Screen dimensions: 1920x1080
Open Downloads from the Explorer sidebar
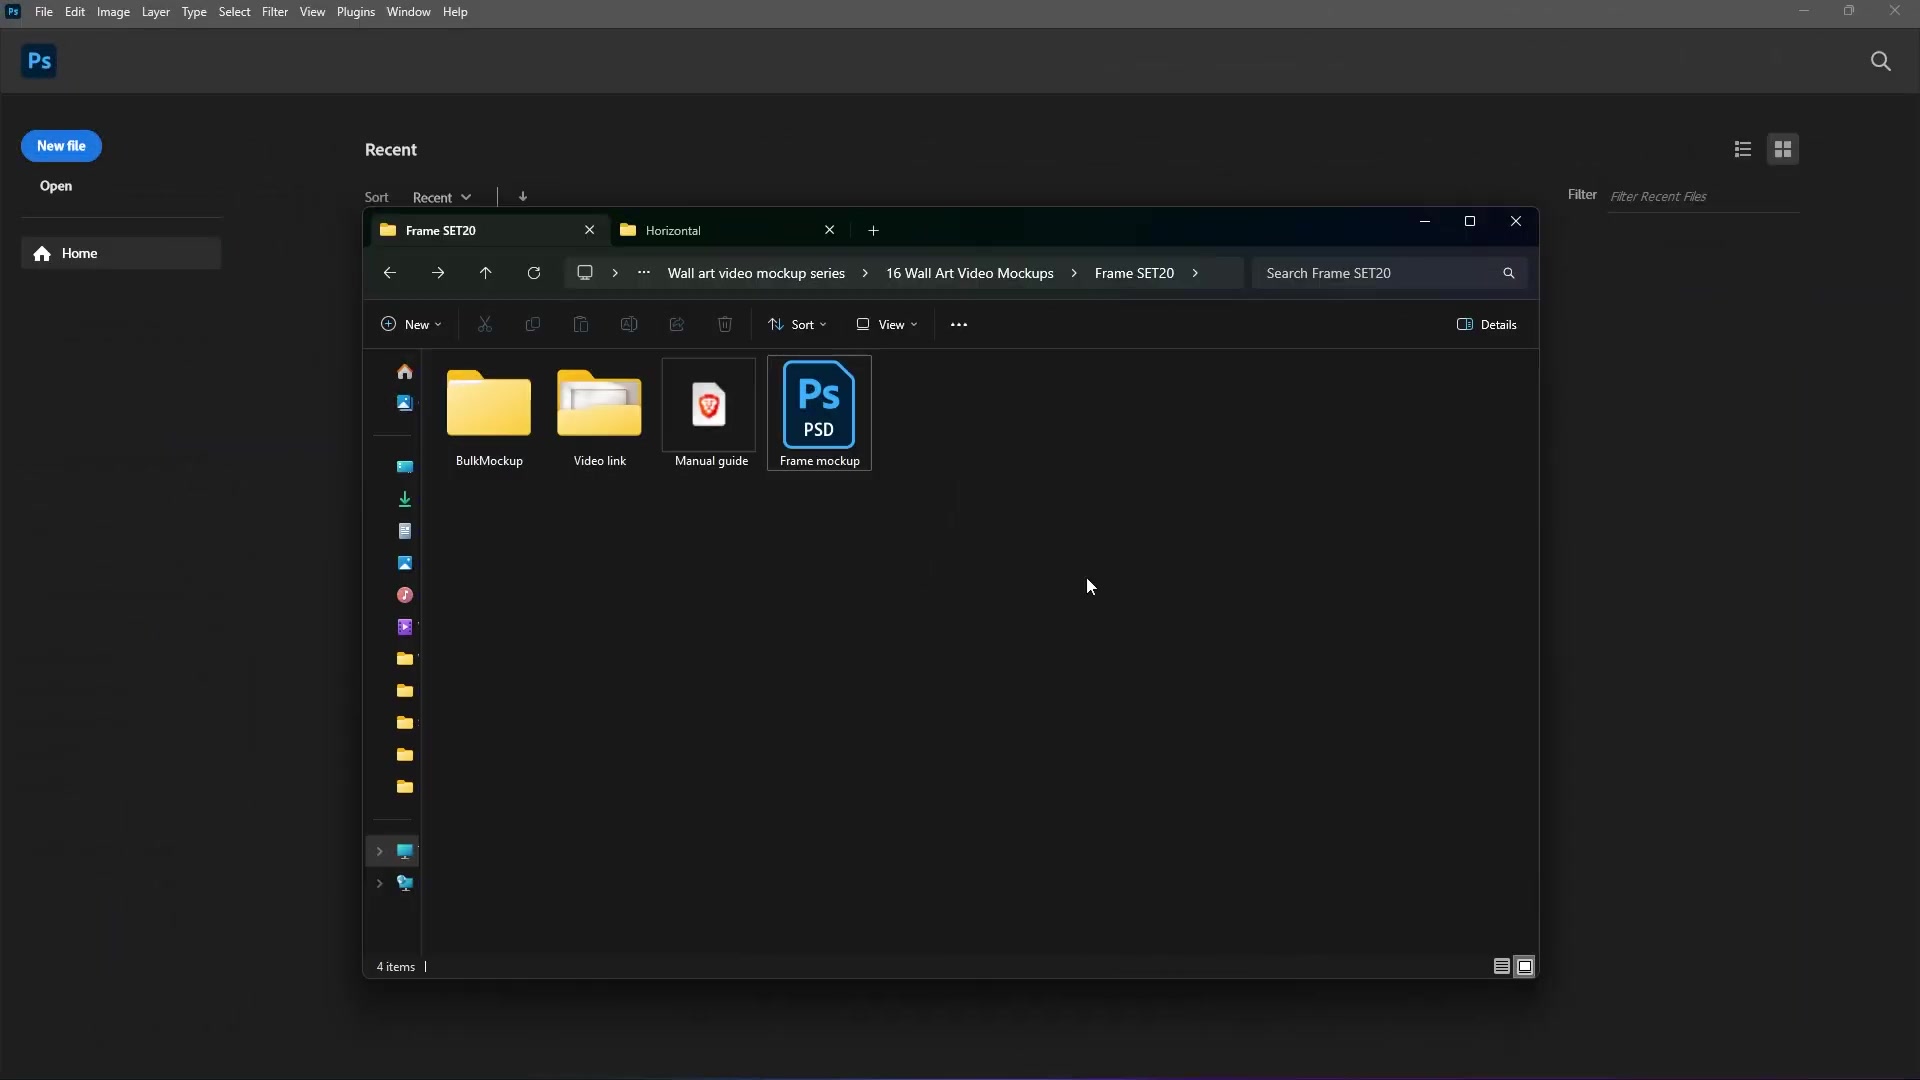click(405, 498)
